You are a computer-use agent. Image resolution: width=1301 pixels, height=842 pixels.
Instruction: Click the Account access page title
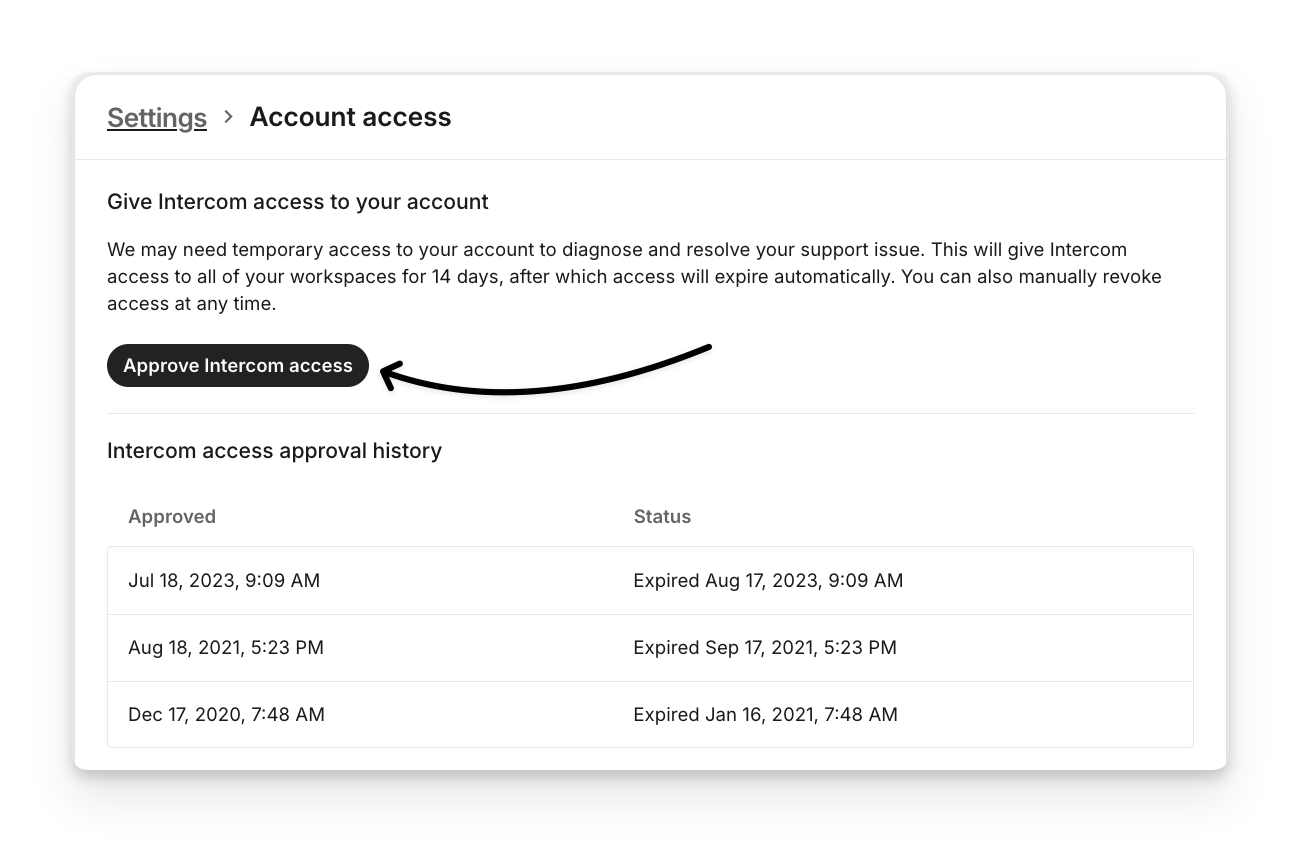[350, 117]
